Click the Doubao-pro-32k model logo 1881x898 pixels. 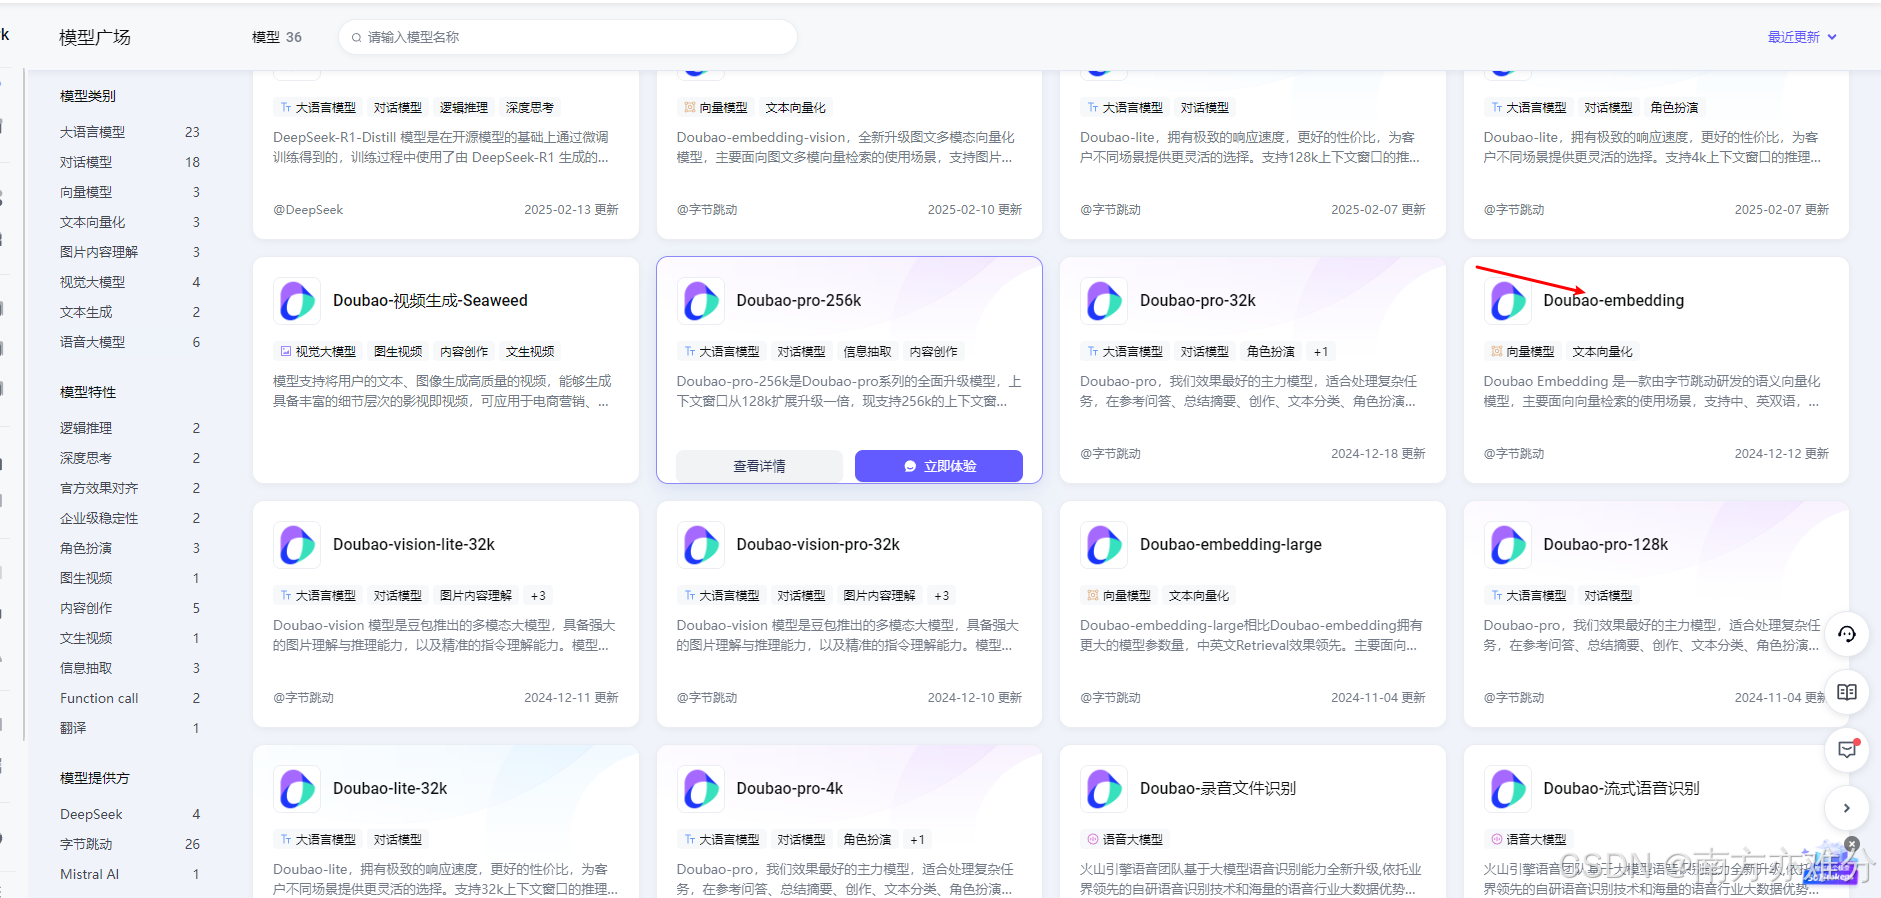(x=1104, y=301)
